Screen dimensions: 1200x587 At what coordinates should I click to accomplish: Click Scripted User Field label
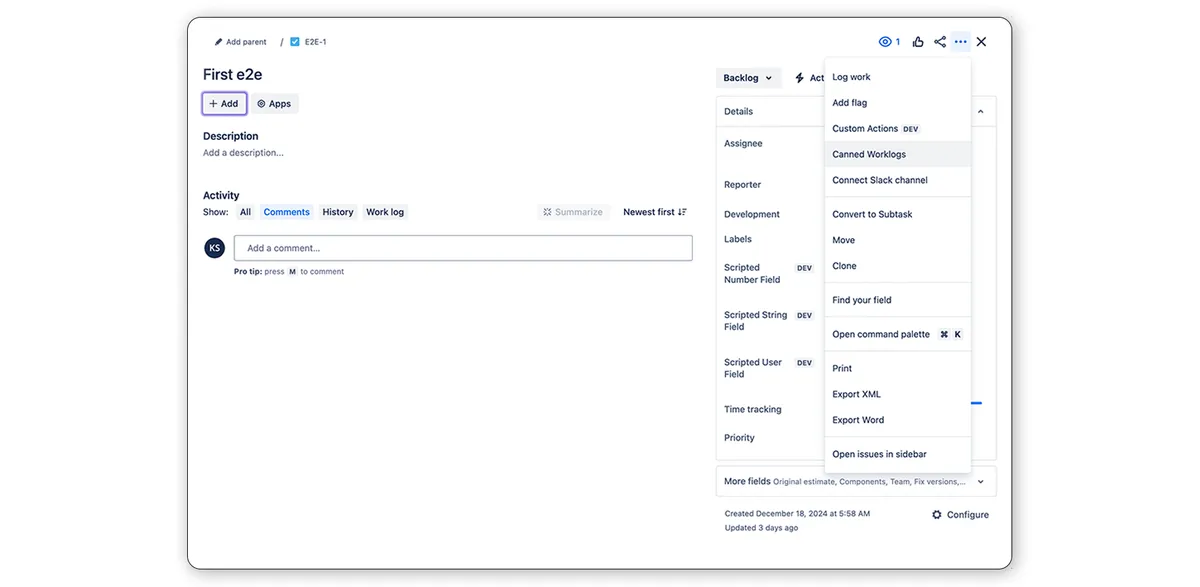pos(753,368)
